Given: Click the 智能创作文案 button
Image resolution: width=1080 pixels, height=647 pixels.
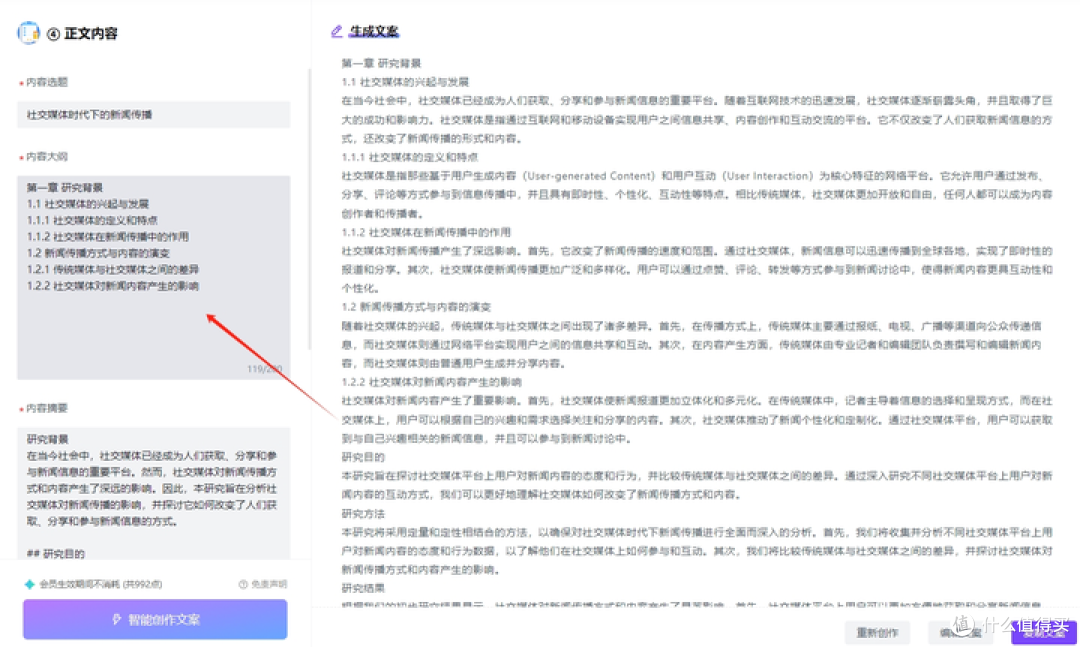Looking at the screenshot, I should [x=155, y=619].
